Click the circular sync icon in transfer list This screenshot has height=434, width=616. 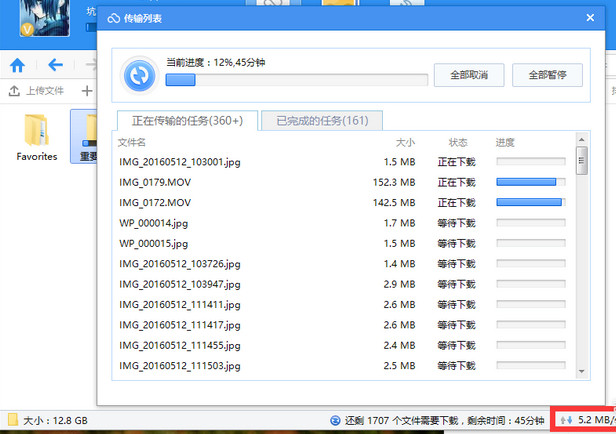pyautogui.click(x=139, y=75)
